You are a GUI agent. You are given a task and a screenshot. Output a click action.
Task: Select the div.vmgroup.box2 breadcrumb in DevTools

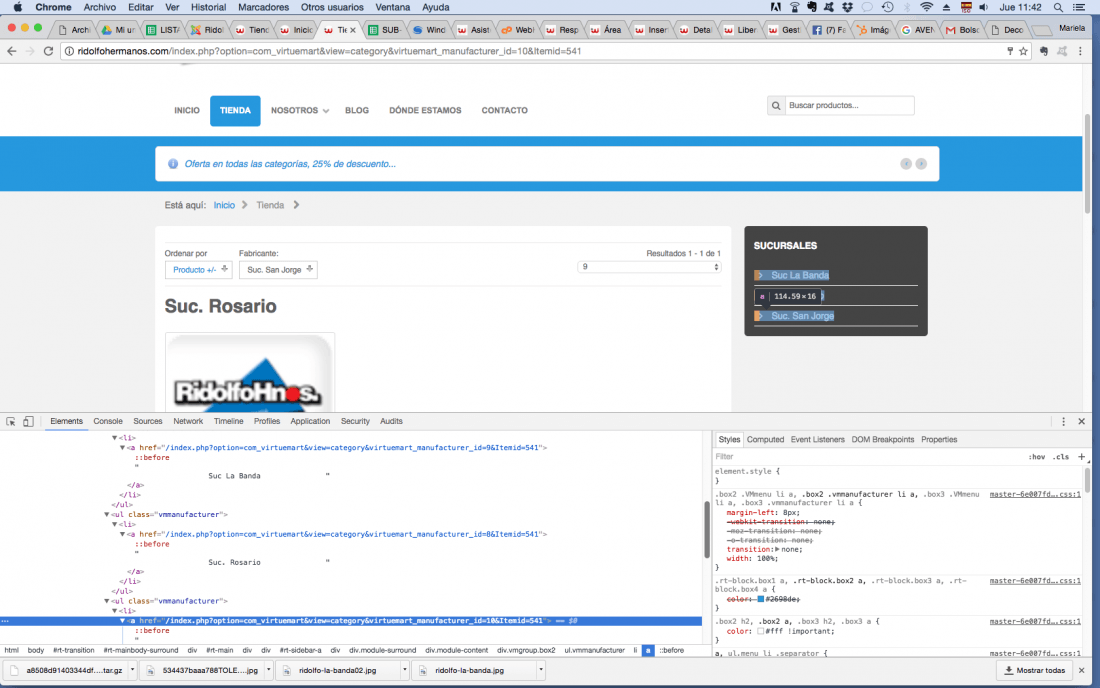pos(526,651)
